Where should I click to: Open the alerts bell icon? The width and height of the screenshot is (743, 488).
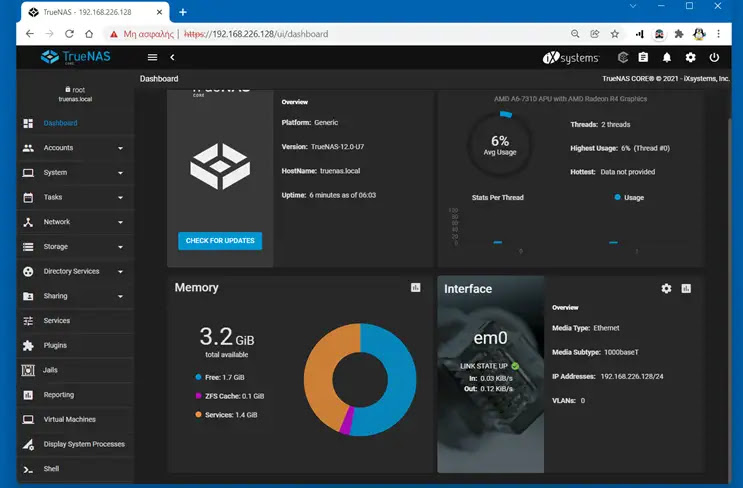point(667,58)
